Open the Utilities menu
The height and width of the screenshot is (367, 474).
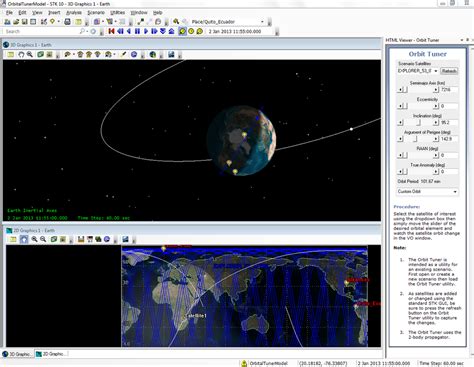coord(117,12)
